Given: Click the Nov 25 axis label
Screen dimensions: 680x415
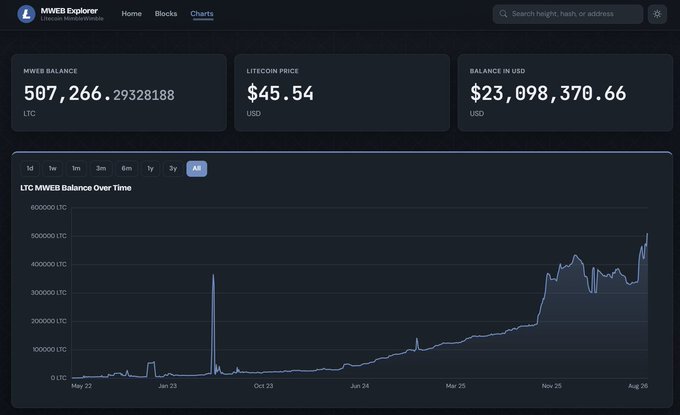Looking at the screenshot, I should pyautogui.click(x=552, y=386).
